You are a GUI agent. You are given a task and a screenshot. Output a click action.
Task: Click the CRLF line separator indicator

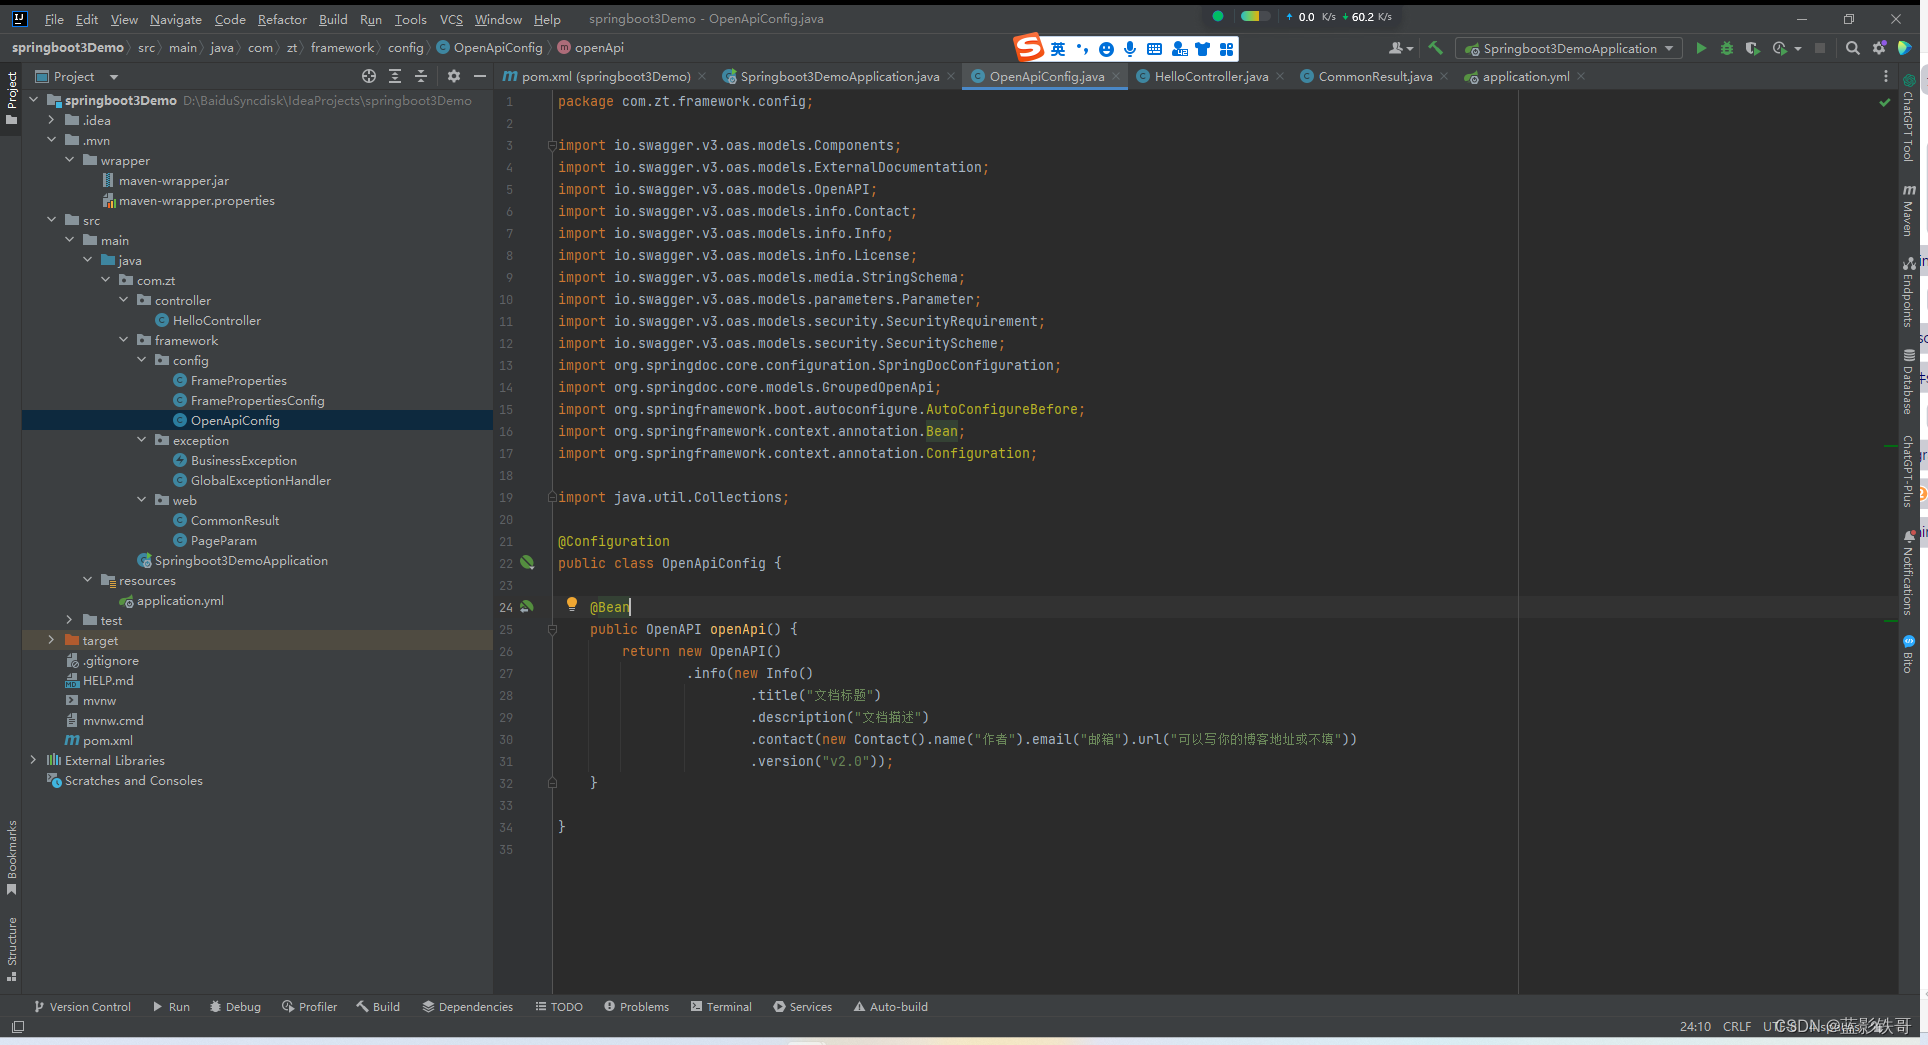click(x=1737, y=1027)
